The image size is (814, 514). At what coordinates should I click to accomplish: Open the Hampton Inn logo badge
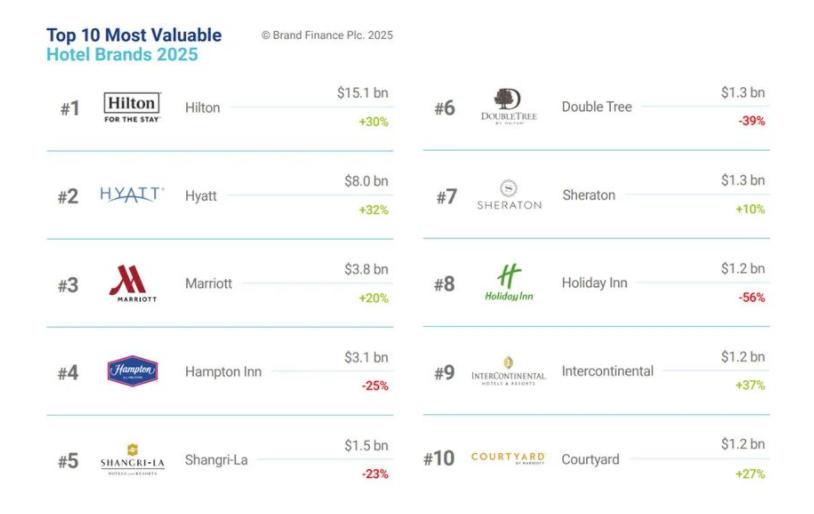point(132,372)
